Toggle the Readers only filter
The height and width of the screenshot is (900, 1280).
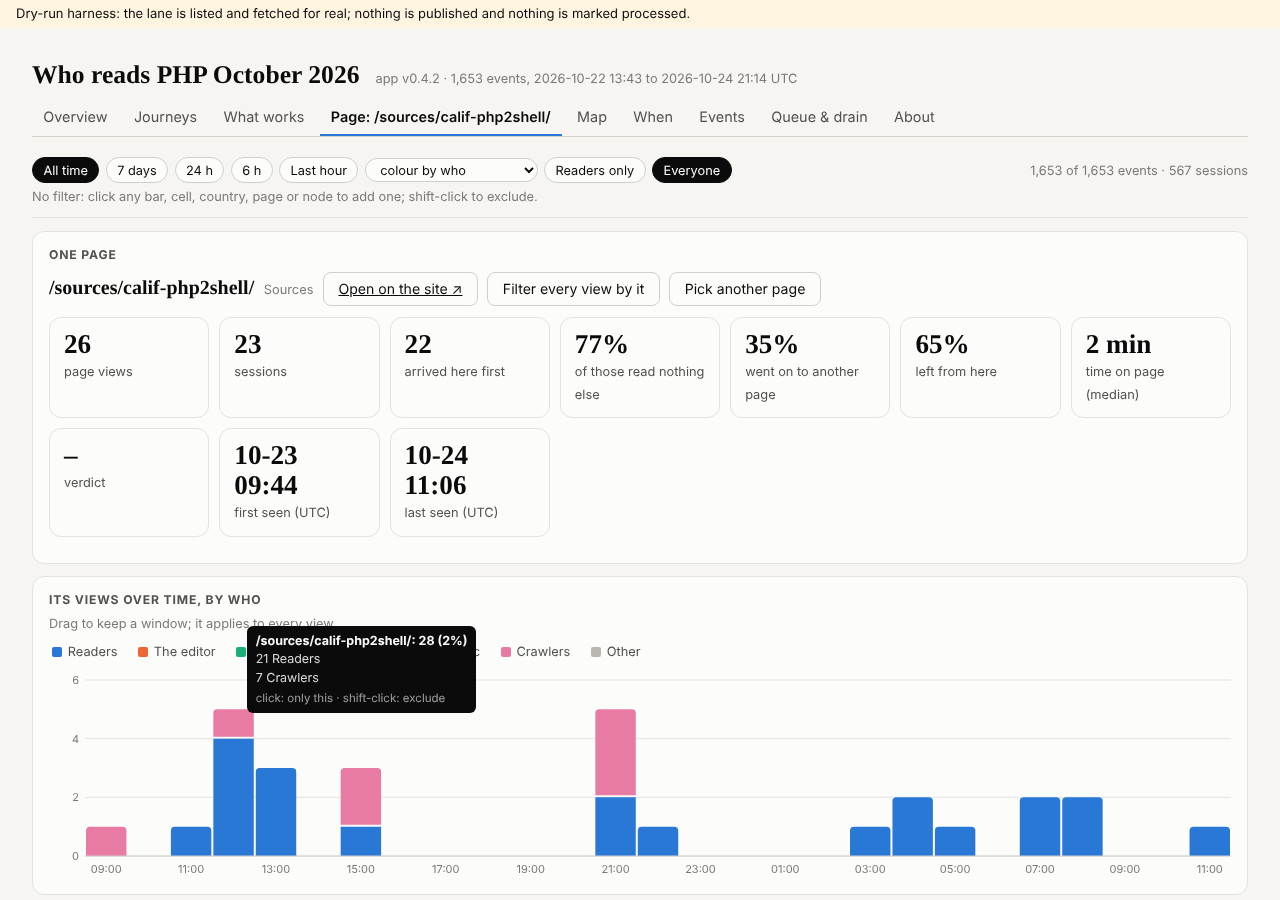tap(595, 170)
